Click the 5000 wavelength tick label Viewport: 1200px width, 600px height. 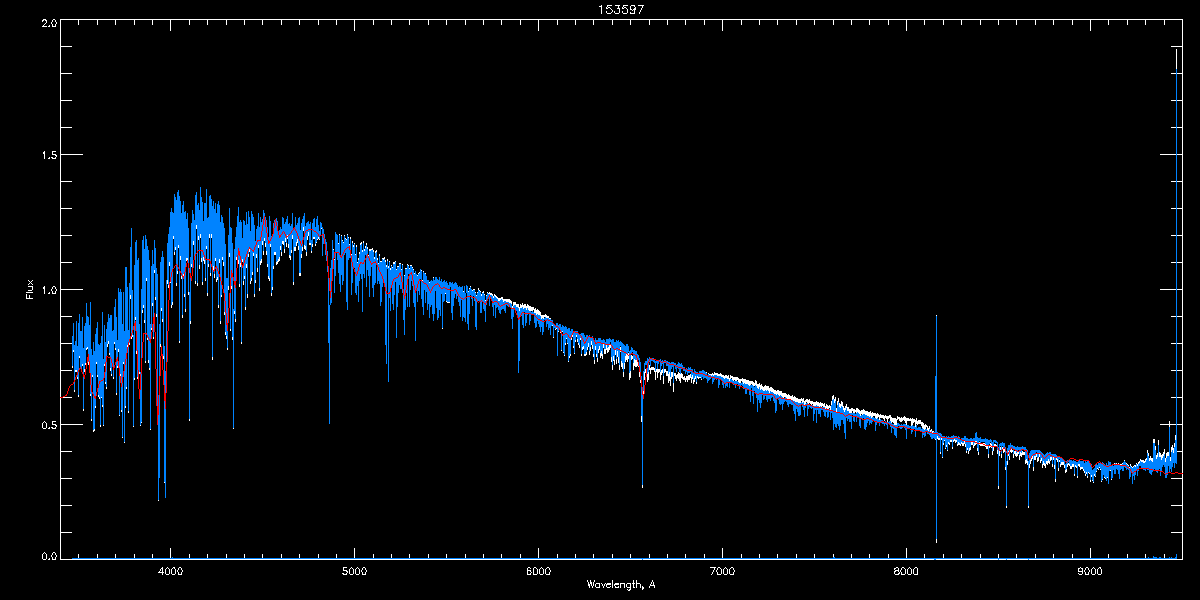point(355,571)
